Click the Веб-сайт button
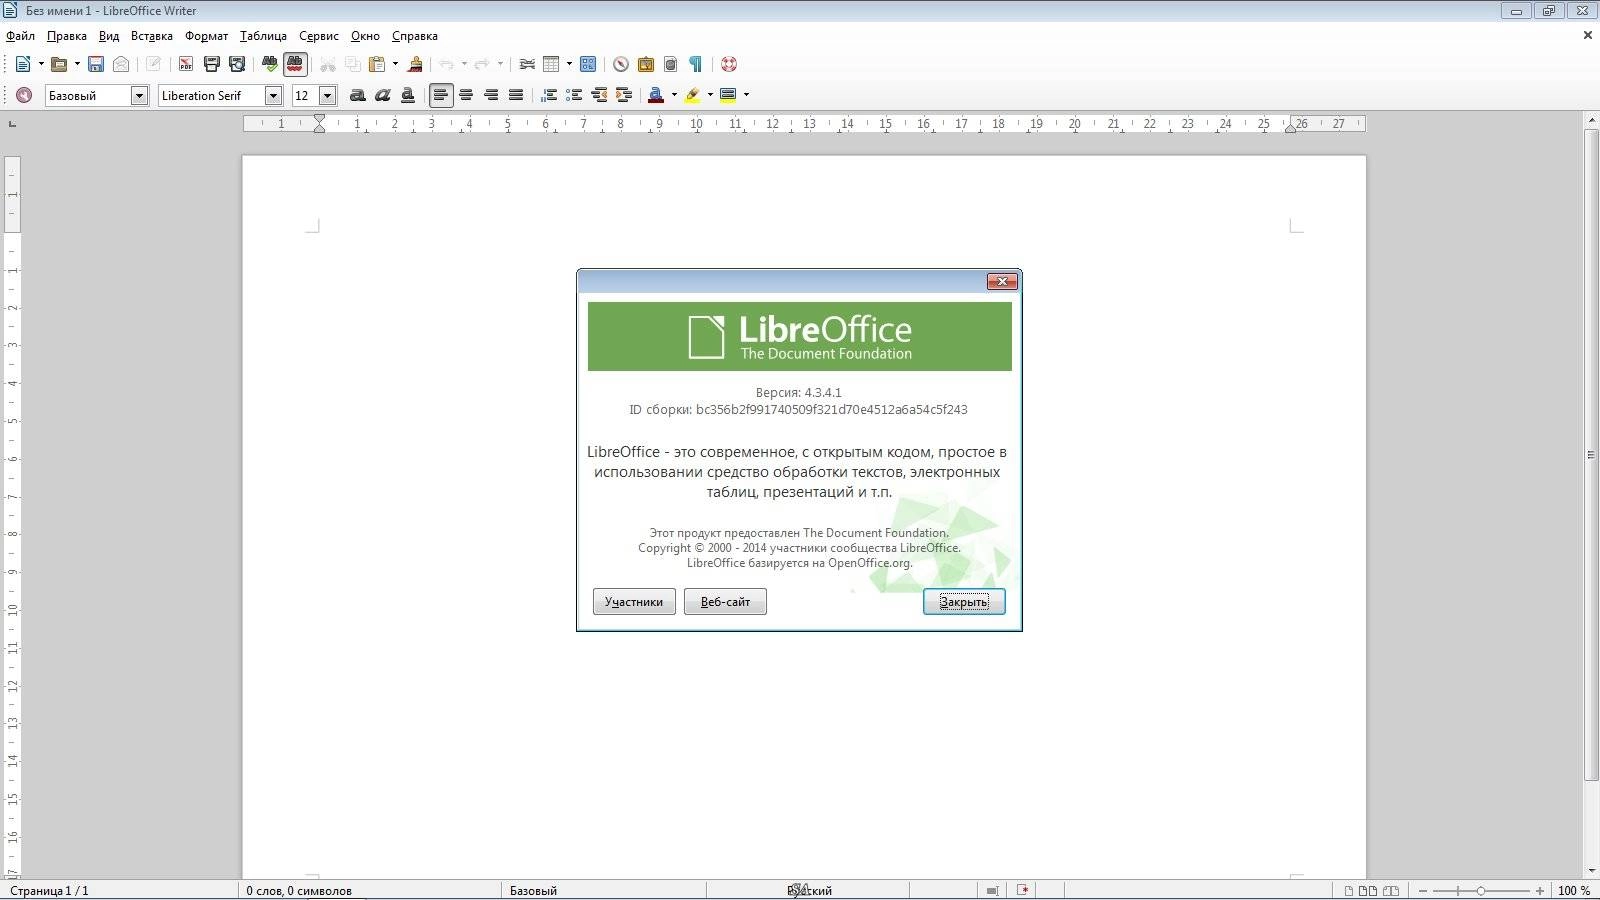1600x900 pixels. (x=725, y=601)
